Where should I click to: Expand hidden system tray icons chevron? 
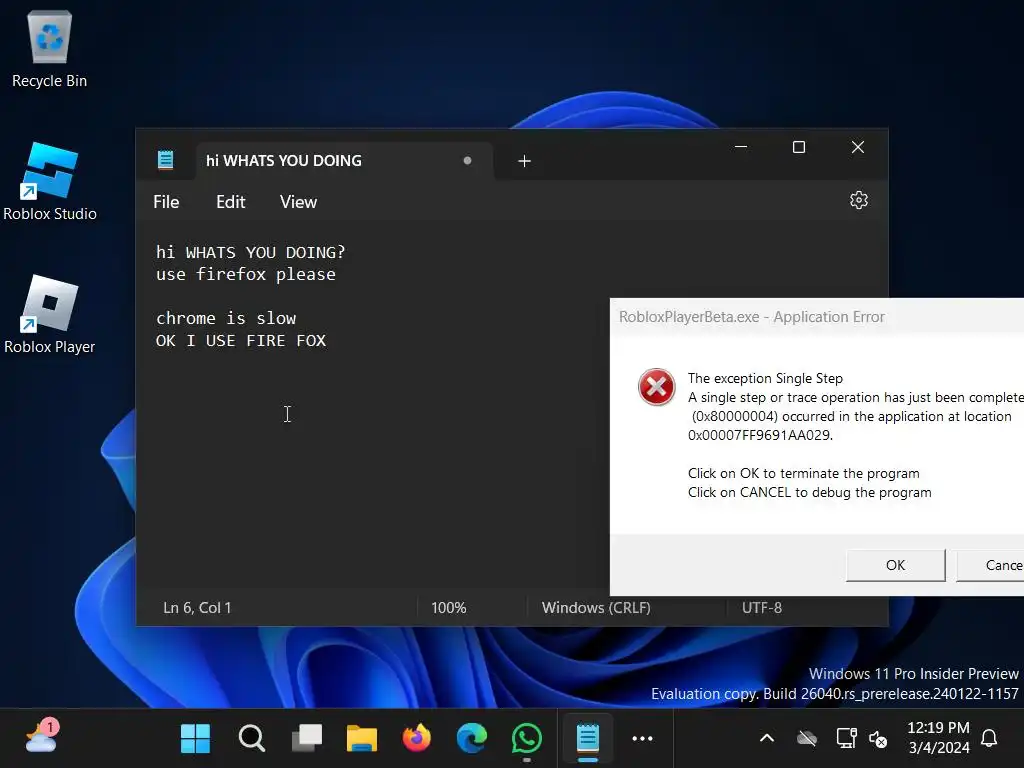tap(767, 739)
